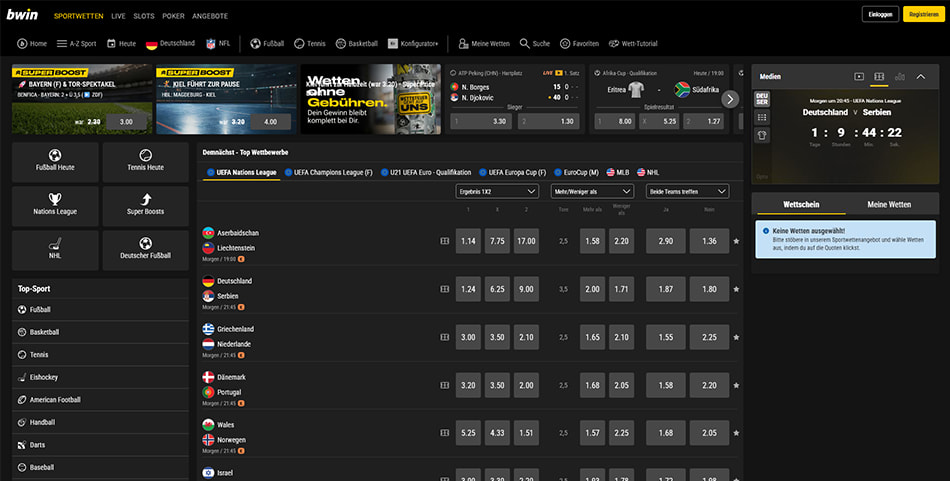Open stats icon for Wales vs Norwegen
The image size is (950, 481).
tap(445, 433)
